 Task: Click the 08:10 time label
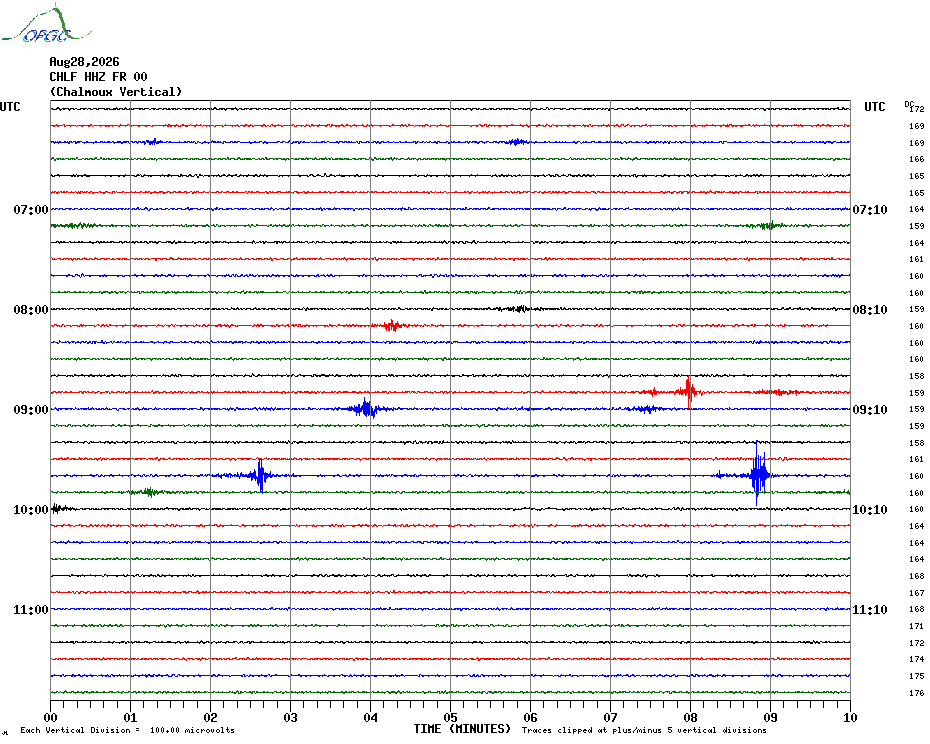point(870,310)
